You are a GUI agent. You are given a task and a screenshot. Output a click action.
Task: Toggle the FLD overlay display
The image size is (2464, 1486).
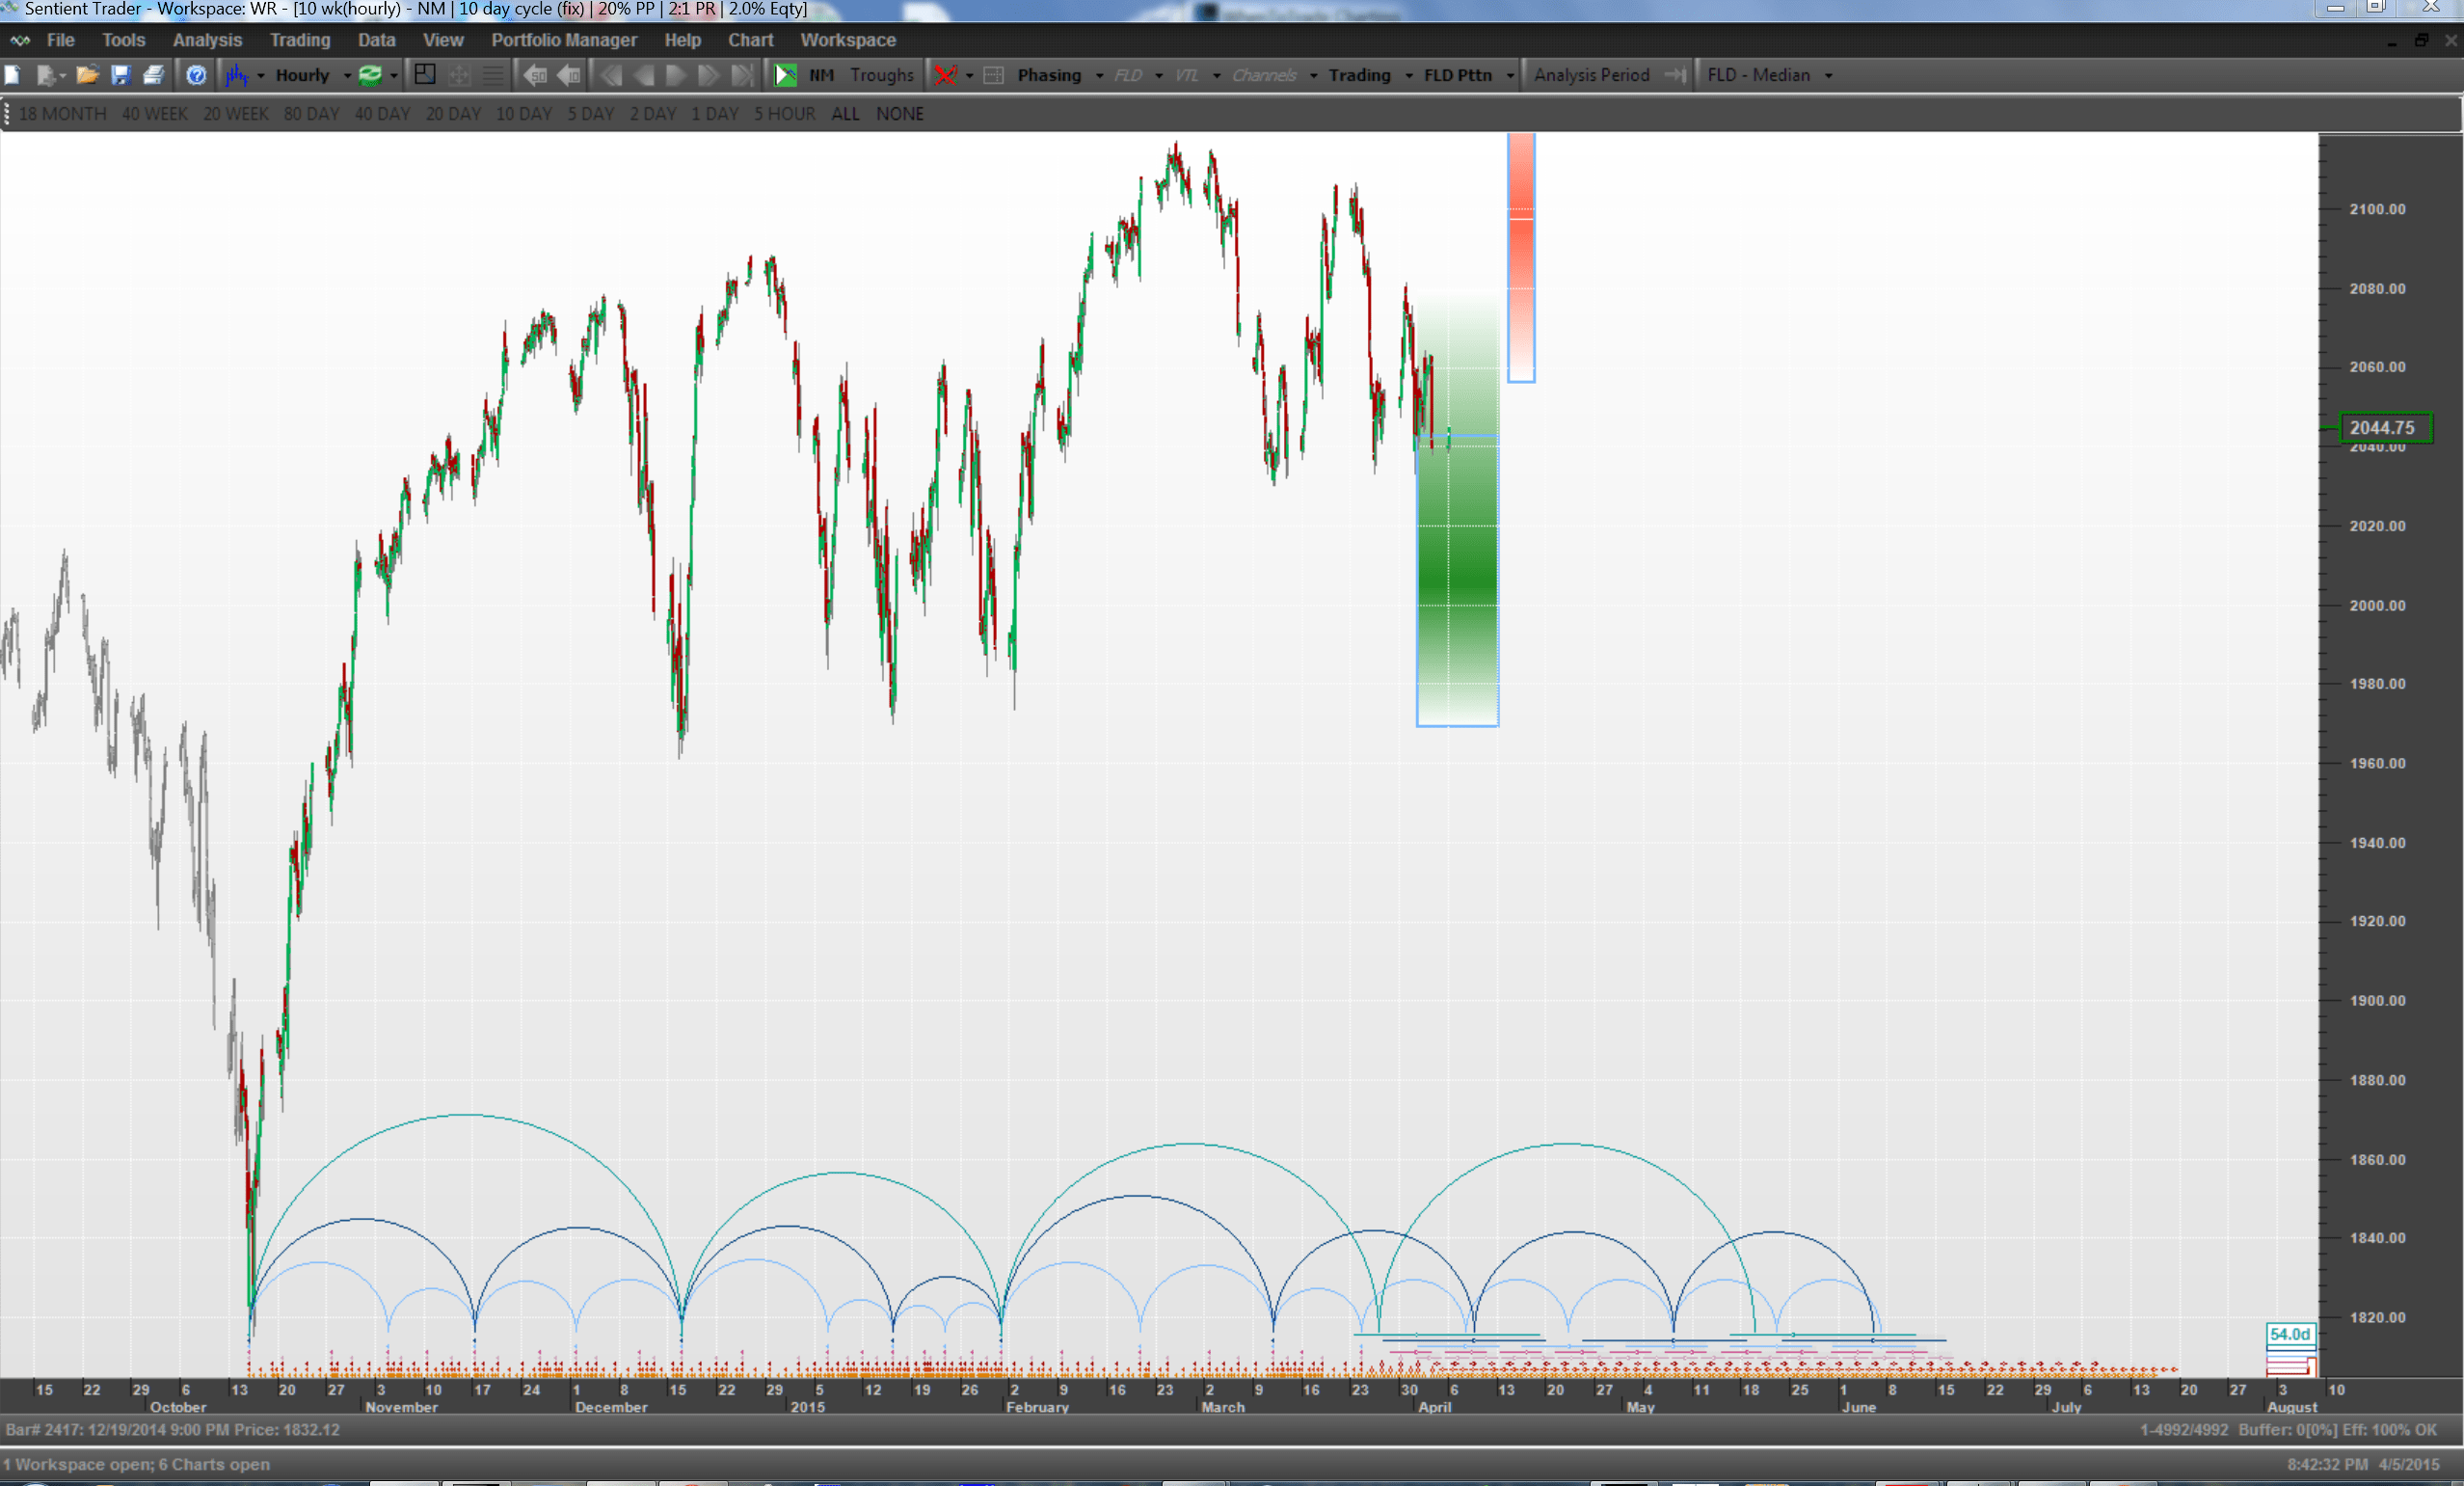pyautogui.click(x=1128, y=75)
